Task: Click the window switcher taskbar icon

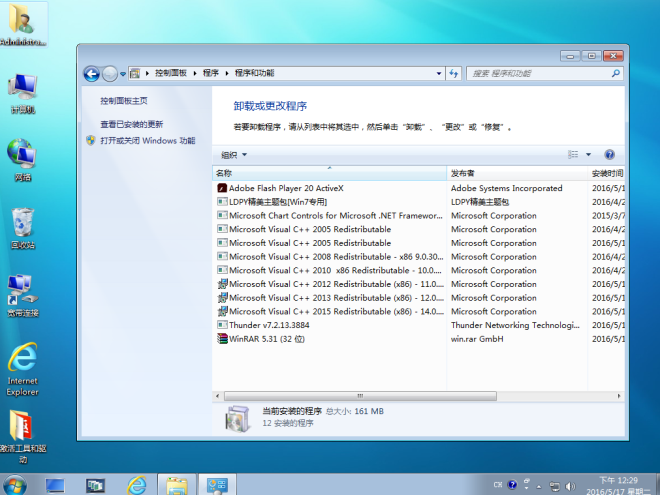Action: click(x=96, y=485)
